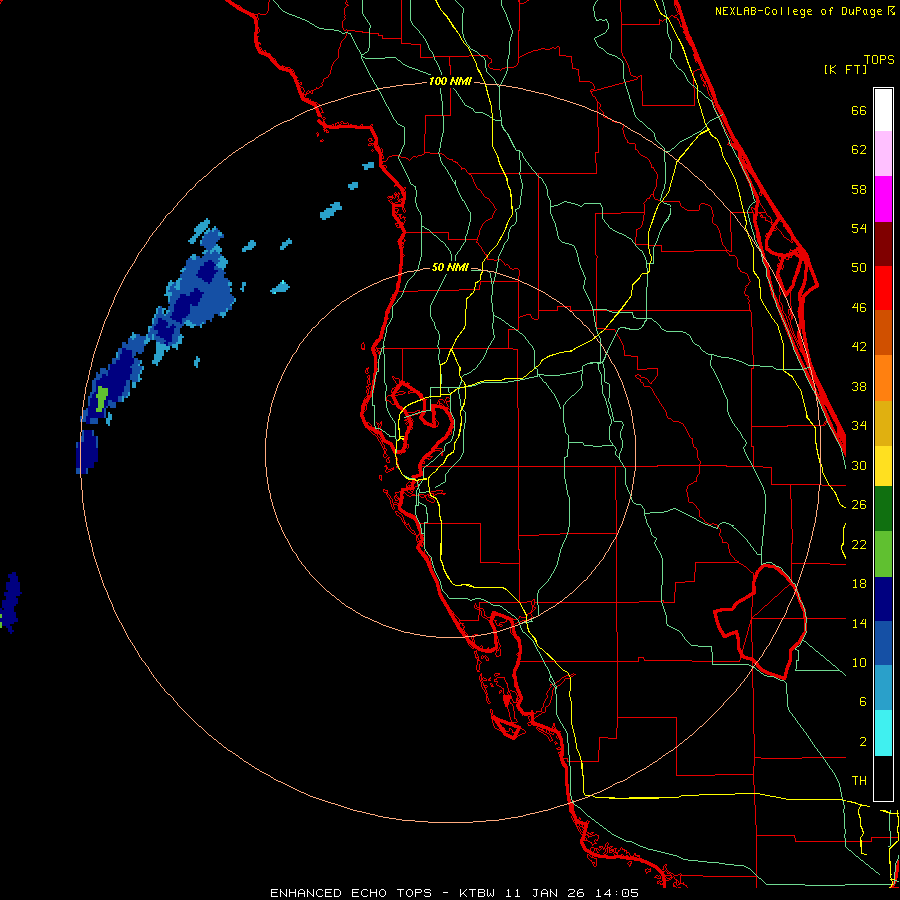Click the "TOPS" legend heading
Image resolution: width=900 pixels, height=900 pixels.
coord(879,59)
